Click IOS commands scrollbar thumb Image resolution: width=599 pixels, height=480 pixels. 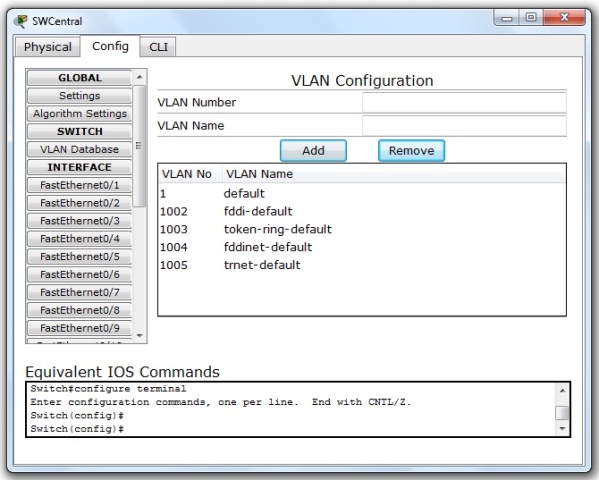[x=562, y=413]
